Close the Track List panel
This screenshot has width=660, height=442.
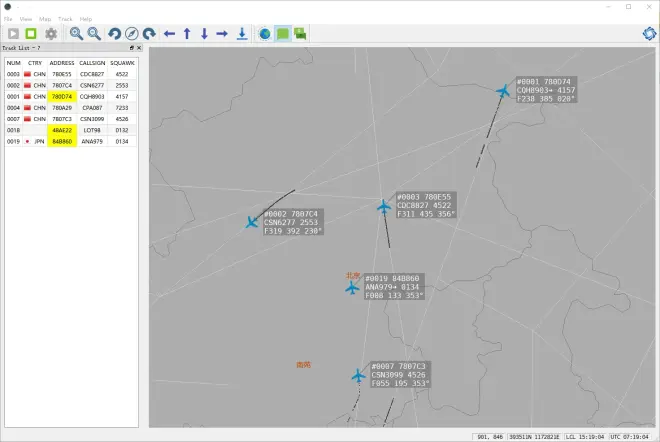[x=139, y=47]
